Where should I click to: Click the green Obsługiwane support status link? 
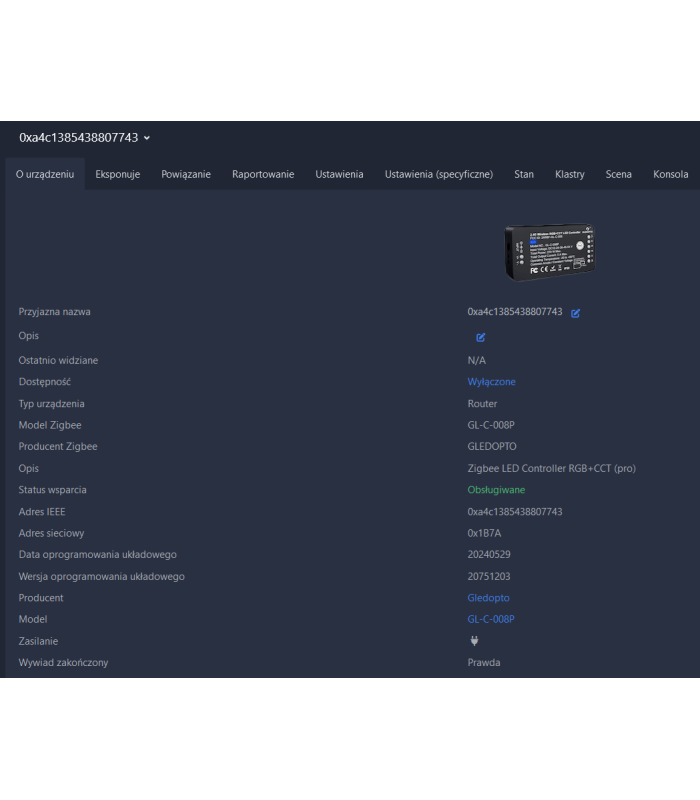pyautogui.click(x=496, y=490)
